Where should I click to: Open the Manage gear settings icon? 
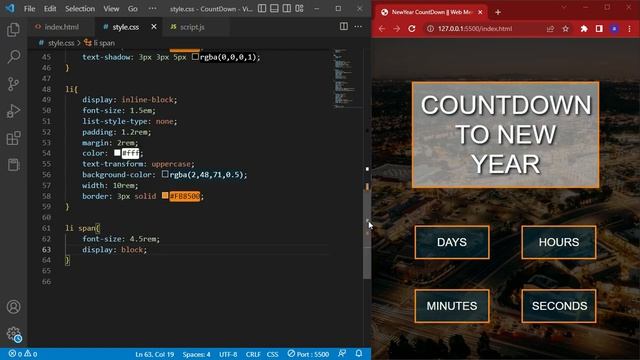(13, 334)
